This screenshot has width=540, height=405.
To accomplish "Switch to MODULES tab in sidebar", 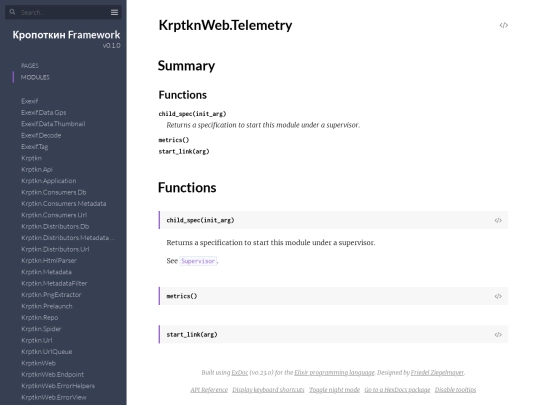I will [35, 77].
